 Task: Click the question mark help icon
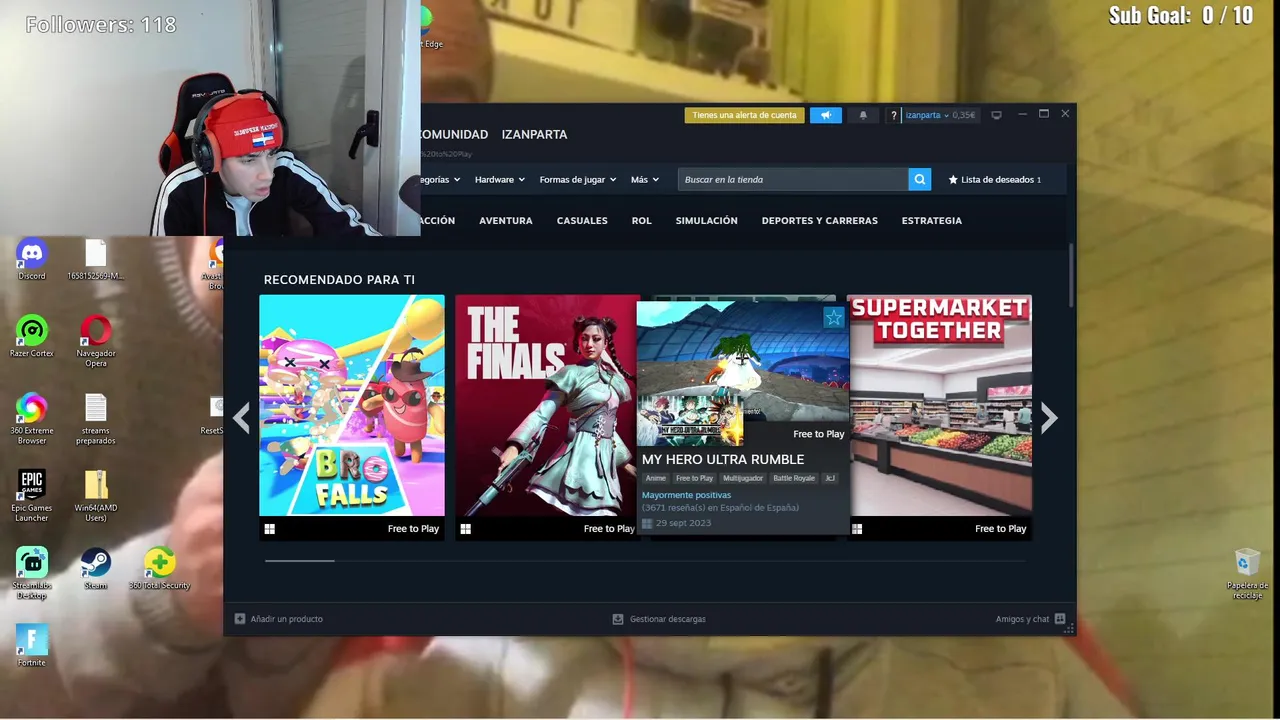point(894,115)
